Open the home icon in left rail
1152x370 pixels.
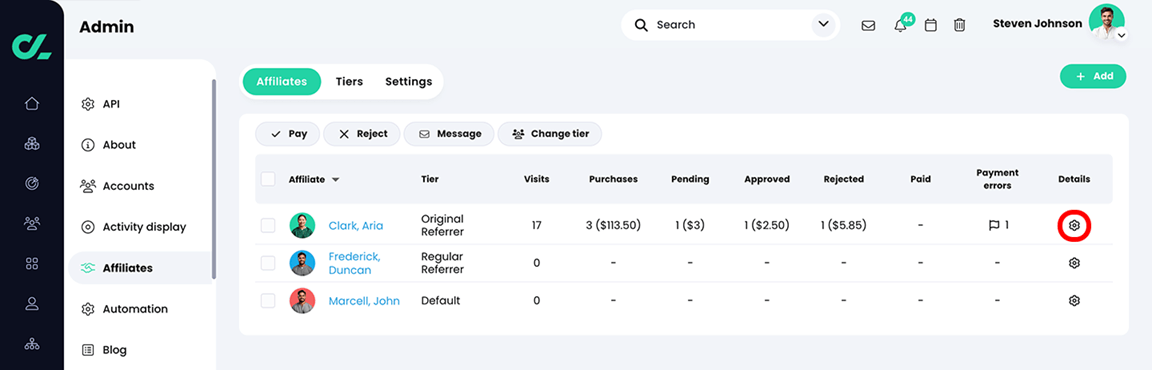32,104
